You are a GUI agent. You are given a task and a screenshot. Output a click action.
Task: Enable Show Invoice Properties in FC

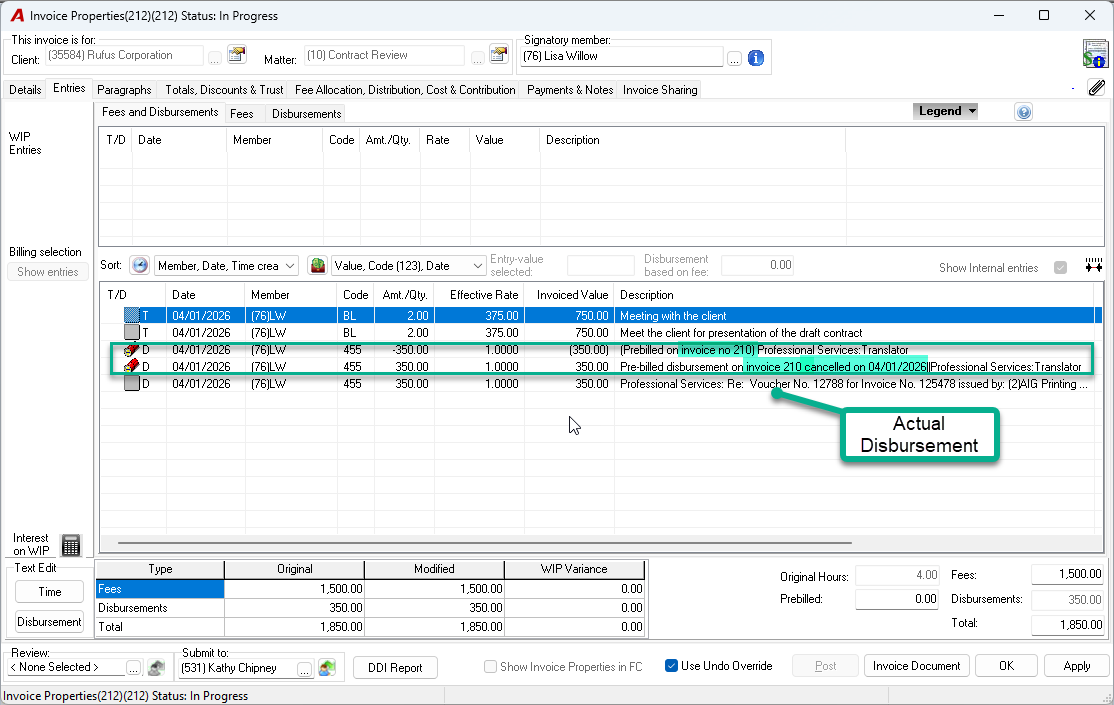(490, 667)
